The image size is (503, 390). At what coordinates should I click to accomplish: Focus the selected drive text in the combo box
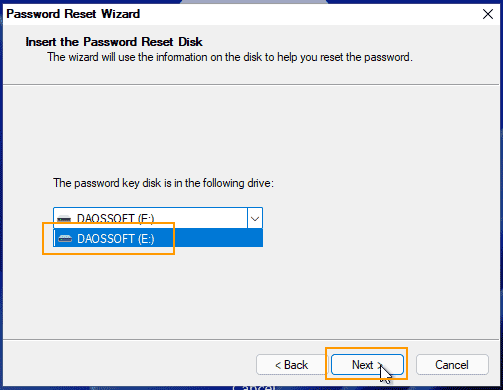click(115, 219)
